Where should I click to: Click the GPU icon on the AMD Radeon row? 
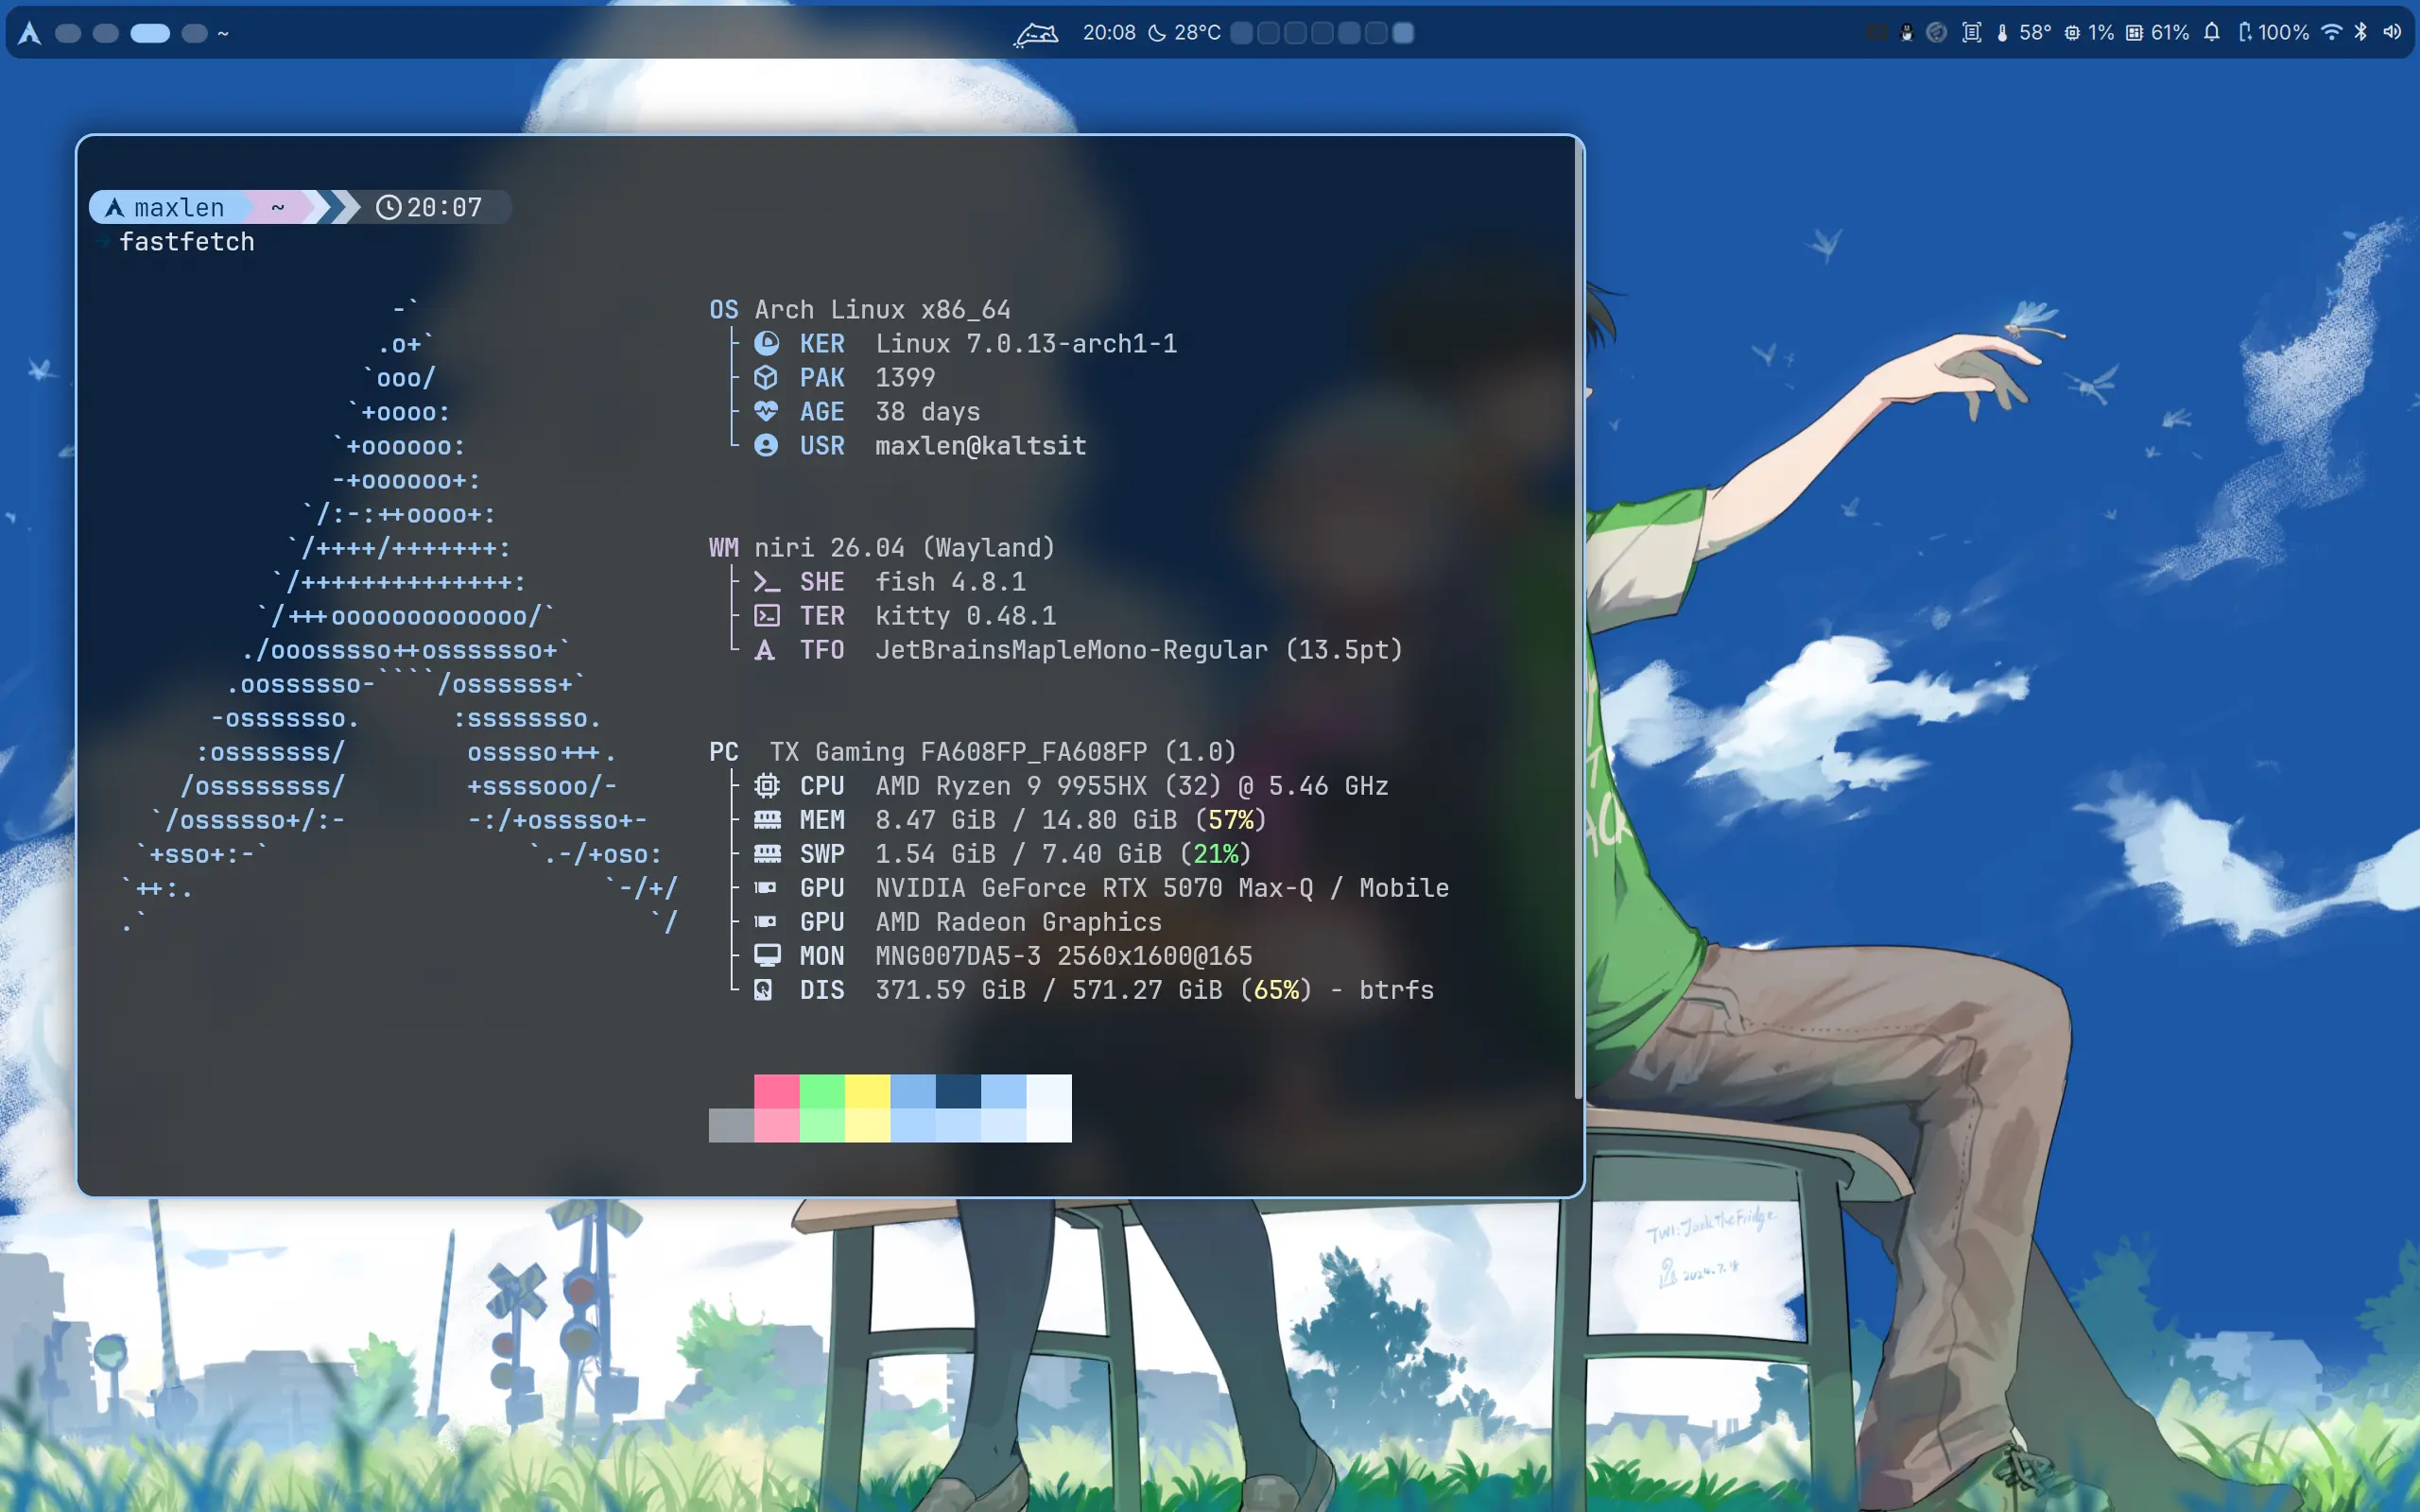[765, 922]
